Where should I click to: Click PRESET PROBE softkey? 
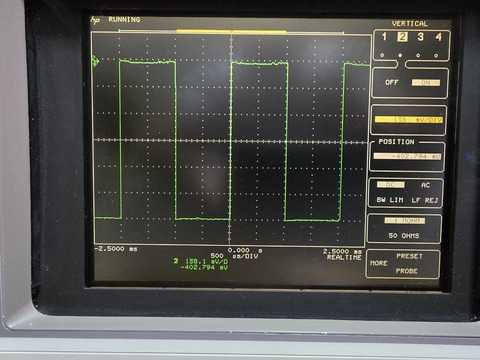pyautogui.click(x=408, y=264)
